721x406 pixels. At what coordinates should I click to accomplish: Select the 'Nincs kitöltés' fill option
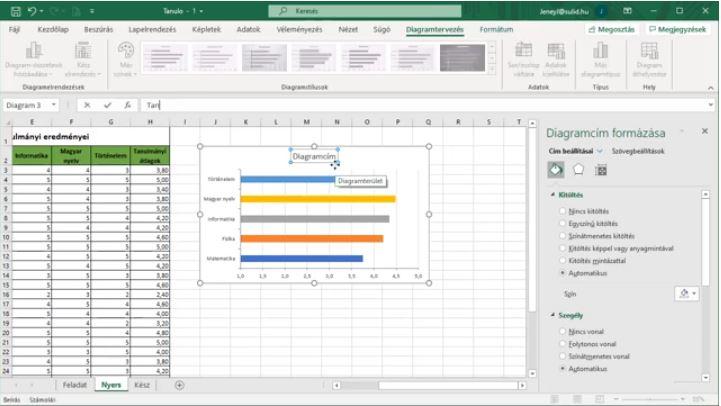pyautogui.click(x=563, y=211)
